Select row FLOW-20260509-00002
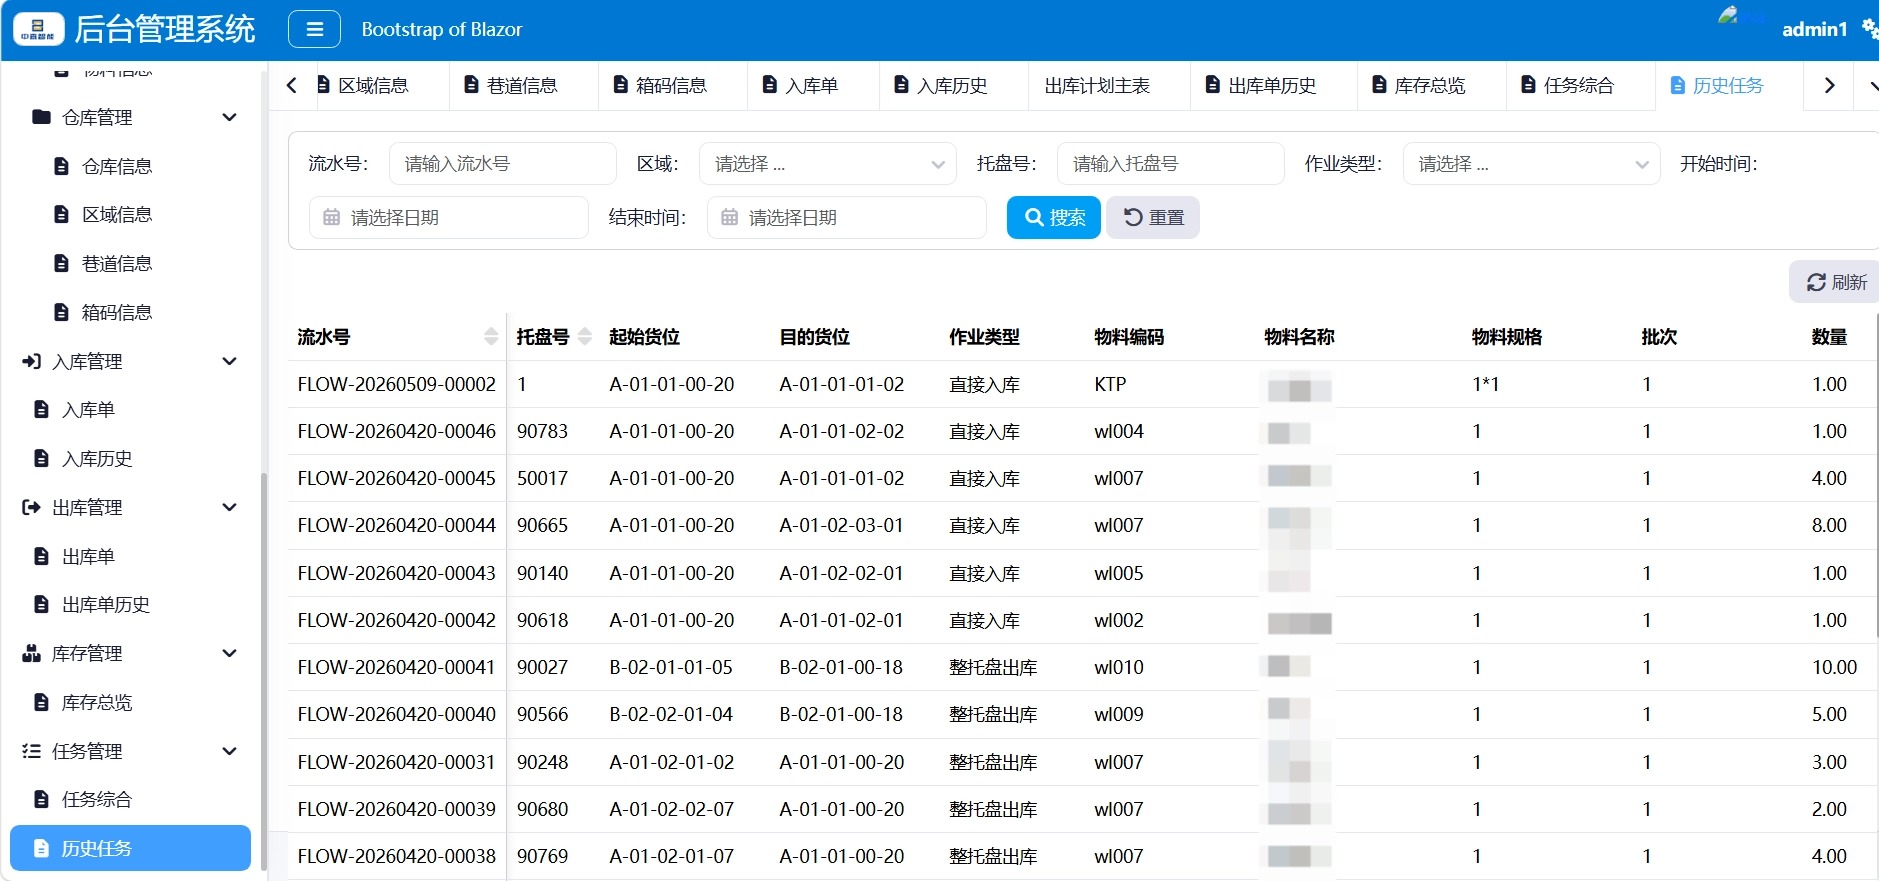Viewport: 1879px width, 881px height. [1082, 384]
